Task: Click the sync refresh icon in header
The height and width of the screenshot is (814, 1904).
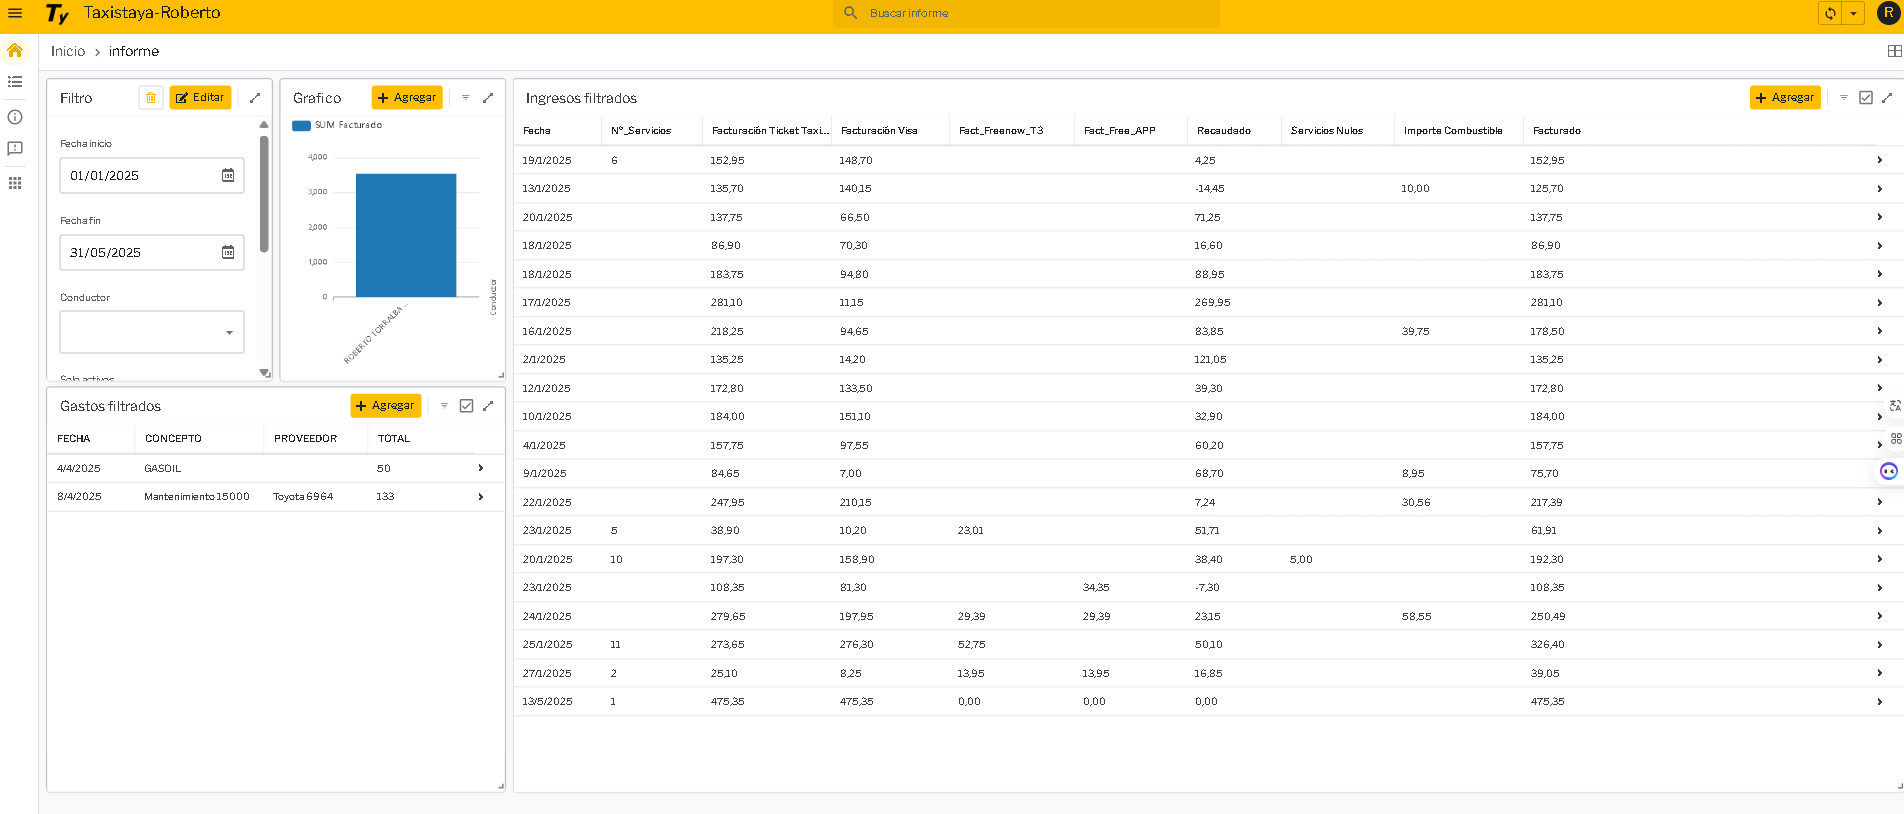Action: pyautogui.click(x=1830, y=13)
